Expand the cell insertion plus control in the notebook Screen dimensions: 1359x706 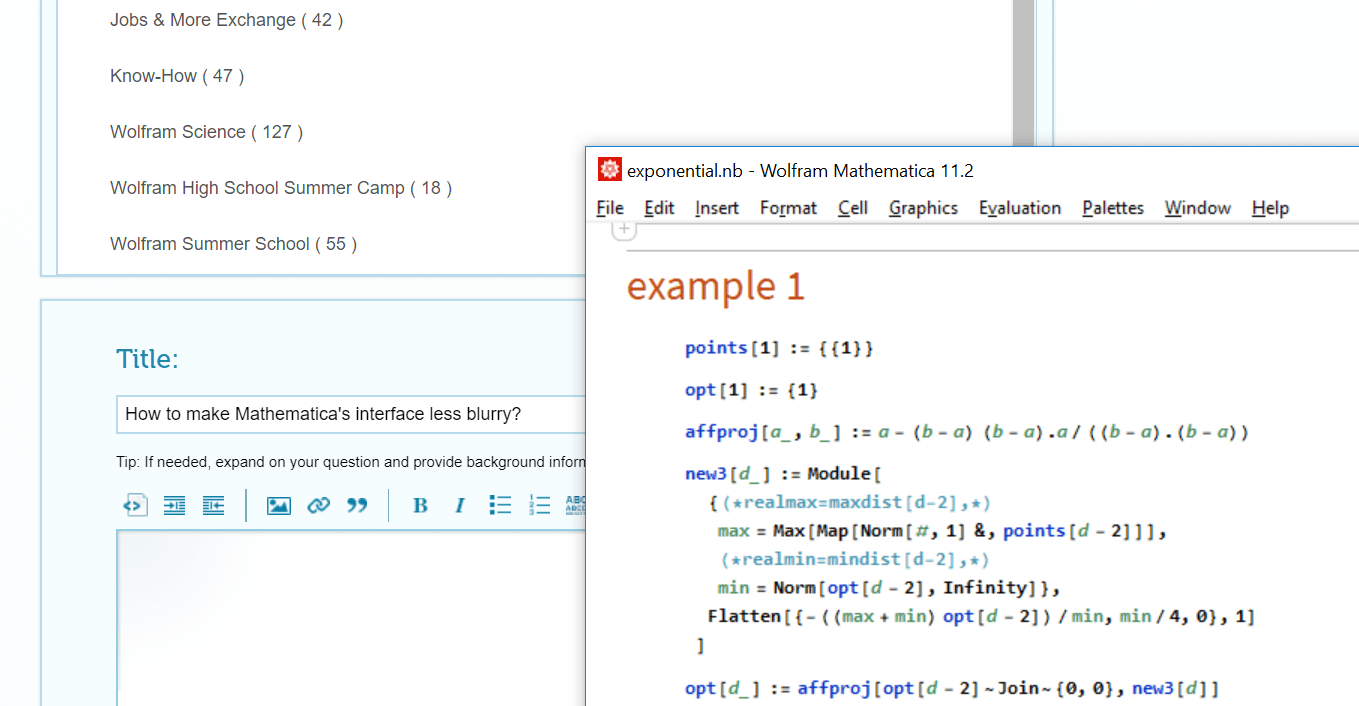coord(623,228)
